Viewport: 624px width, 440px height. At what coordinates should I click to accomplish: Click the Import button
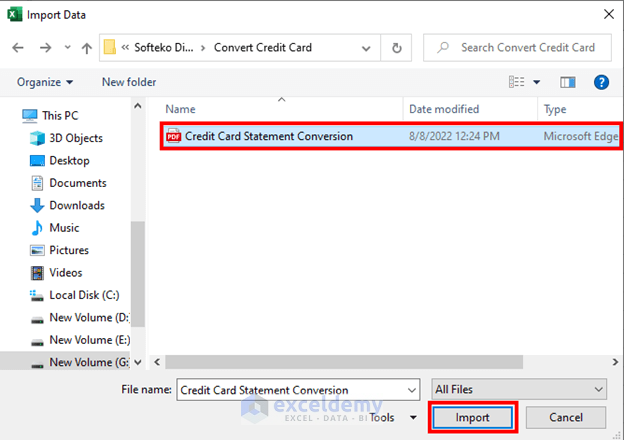pos(472,417)
